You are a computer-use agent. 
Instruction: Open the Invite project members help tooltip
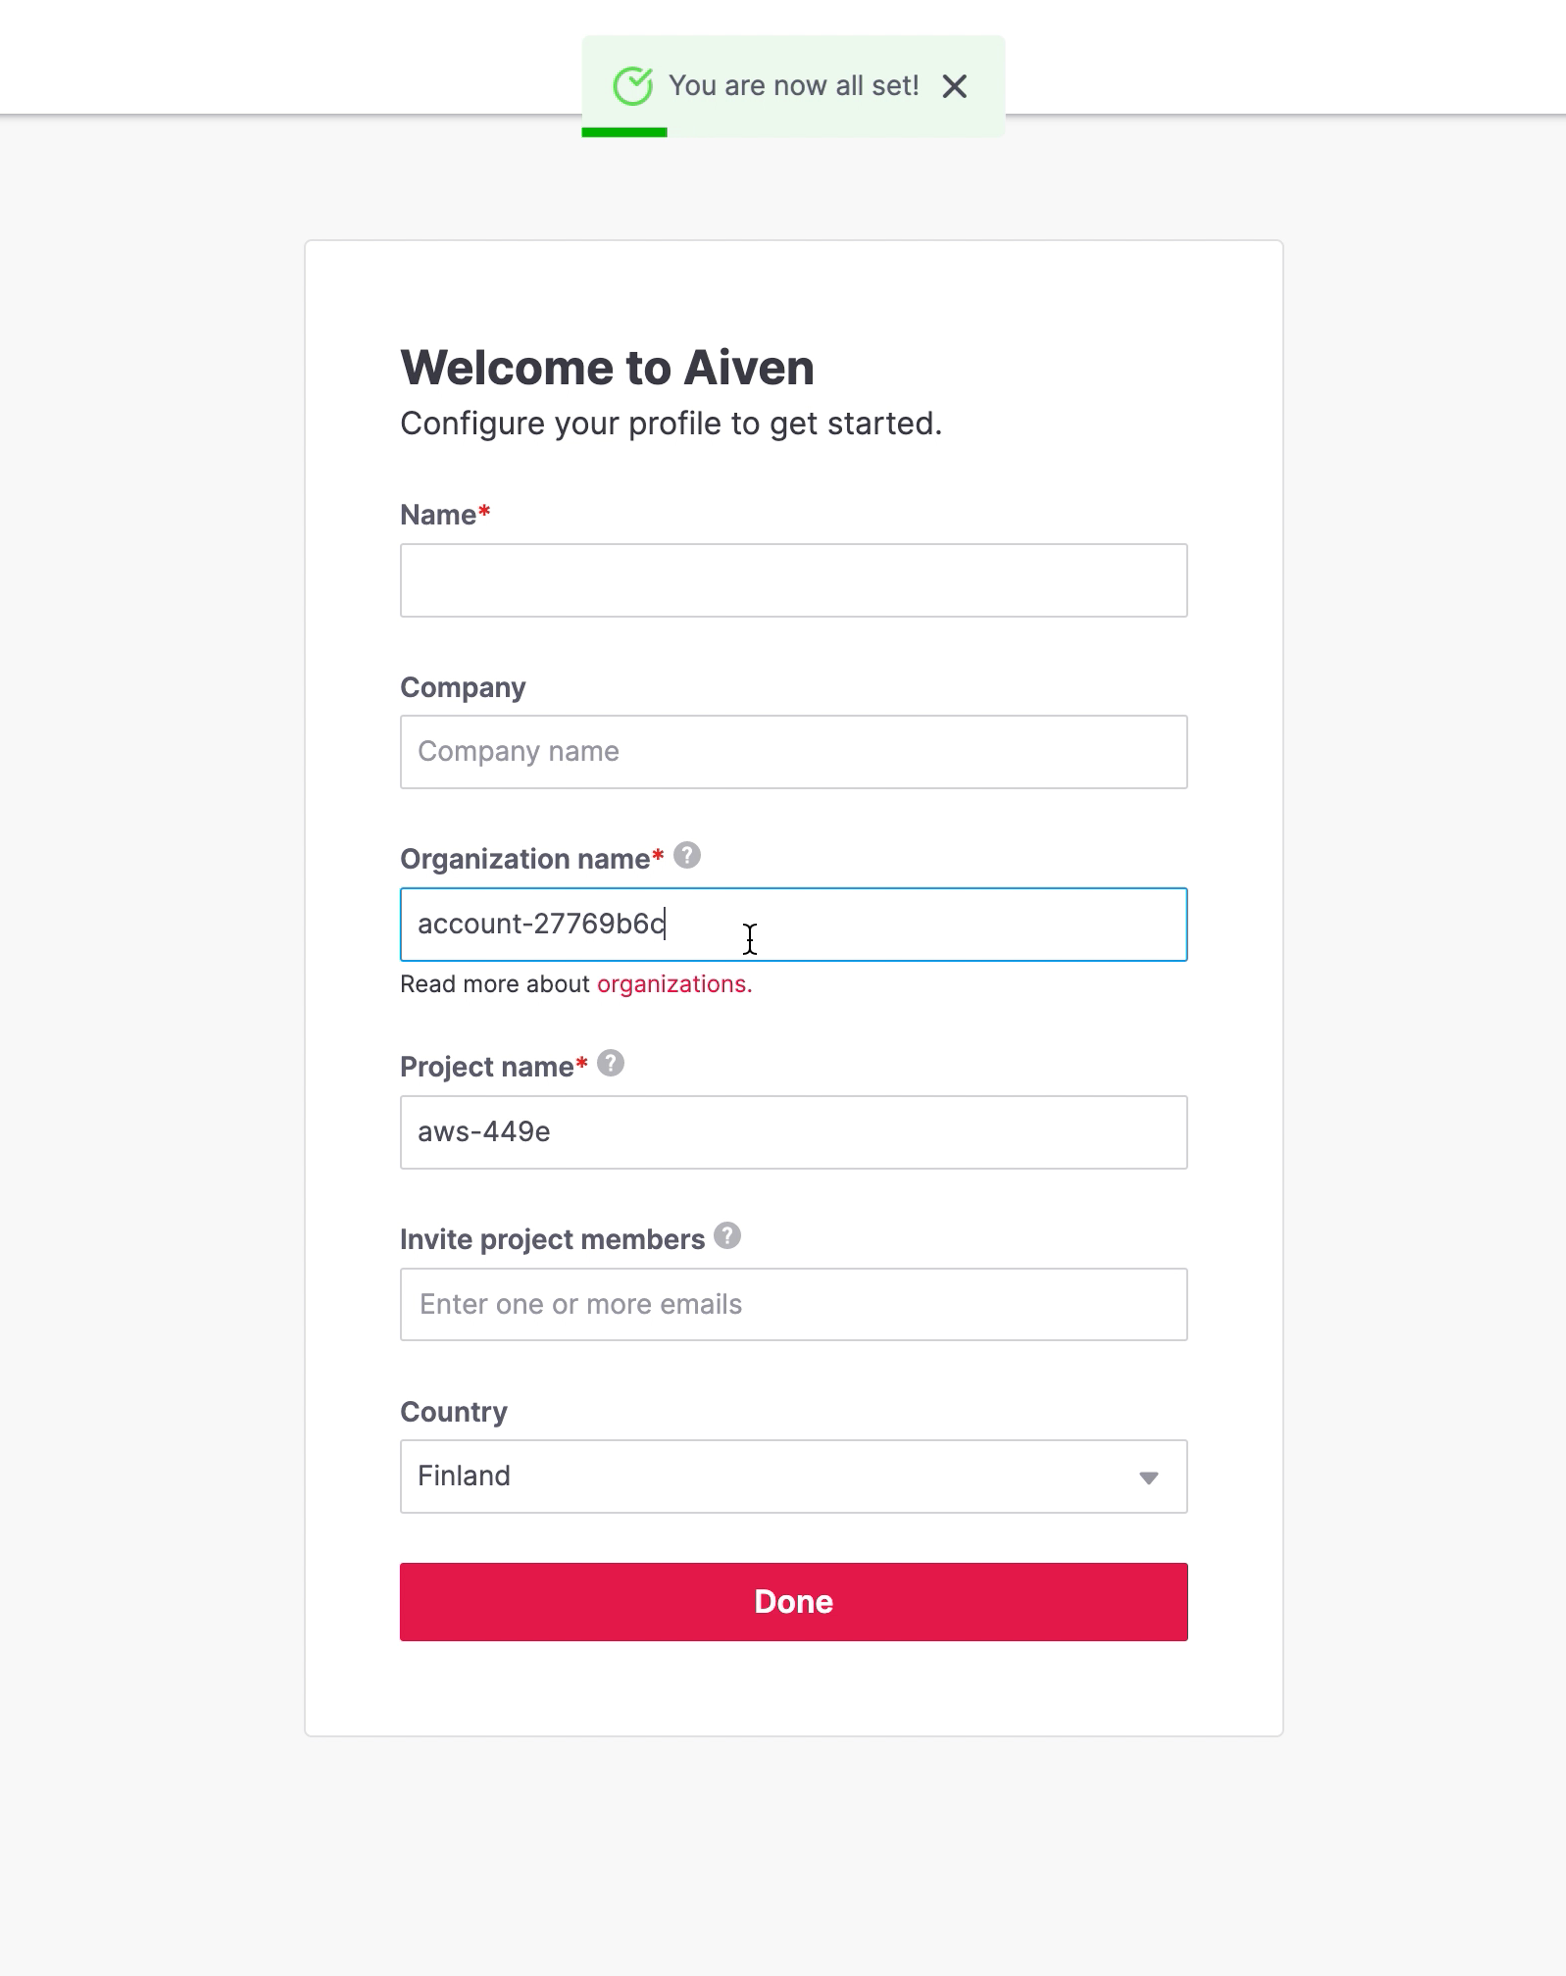point(729,1237)
